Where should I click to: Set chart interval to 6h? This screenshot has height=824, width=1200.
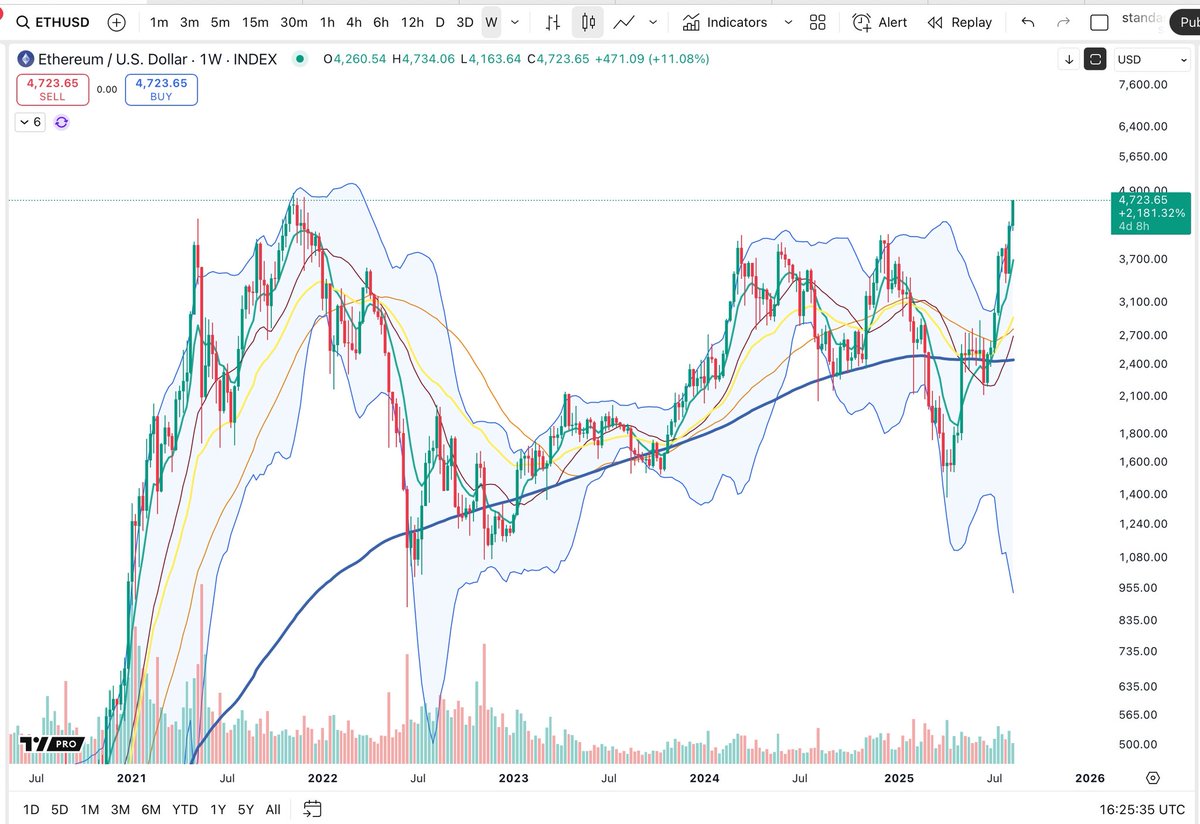pyautogui.click(x=381, y=22)
